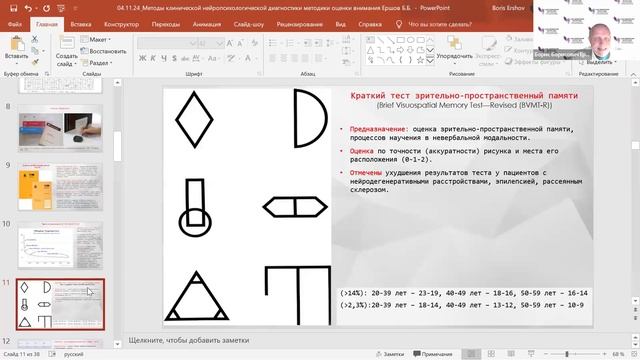Image resolution: width=640 pixels, height=360 pixels.
Task: Switch to the Переходы tab
Action: coord(166,24)
